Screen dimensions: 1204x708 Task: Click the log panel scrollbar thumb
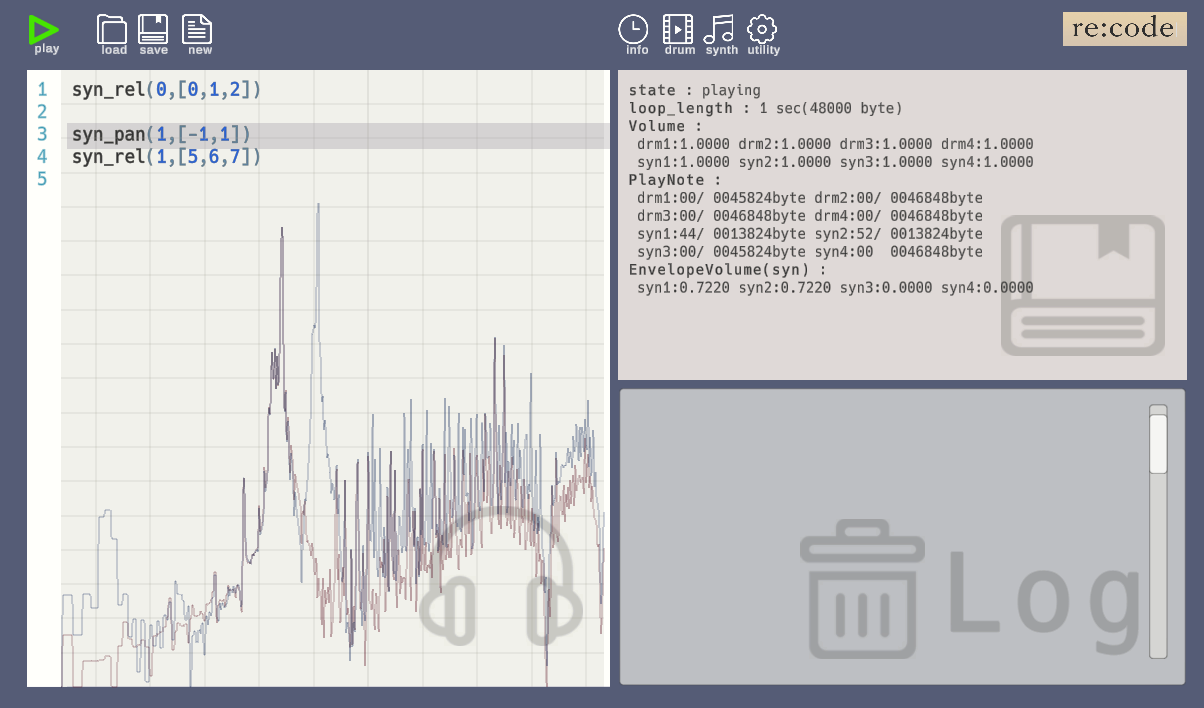[1158, 443]
